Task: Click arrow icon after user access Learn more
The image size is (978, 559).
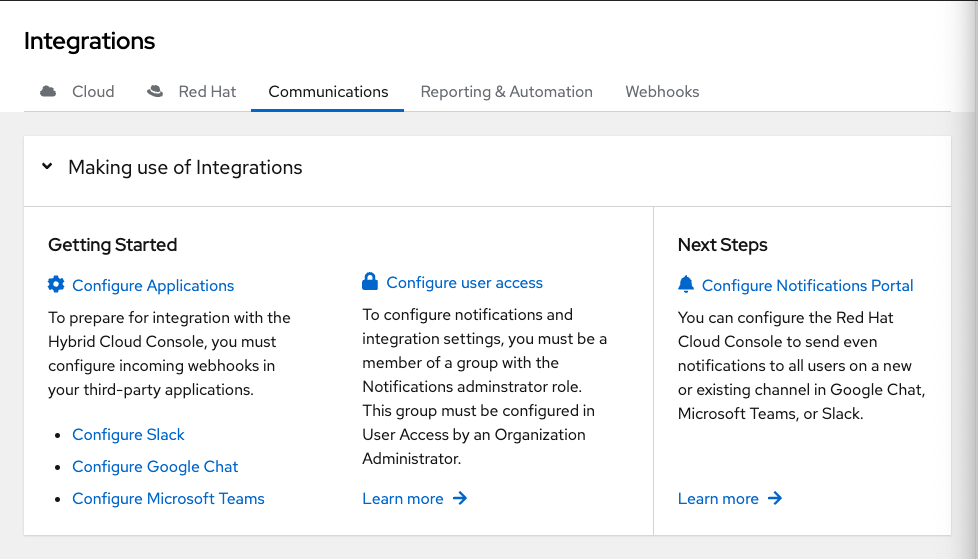Action: pos(460,498)
